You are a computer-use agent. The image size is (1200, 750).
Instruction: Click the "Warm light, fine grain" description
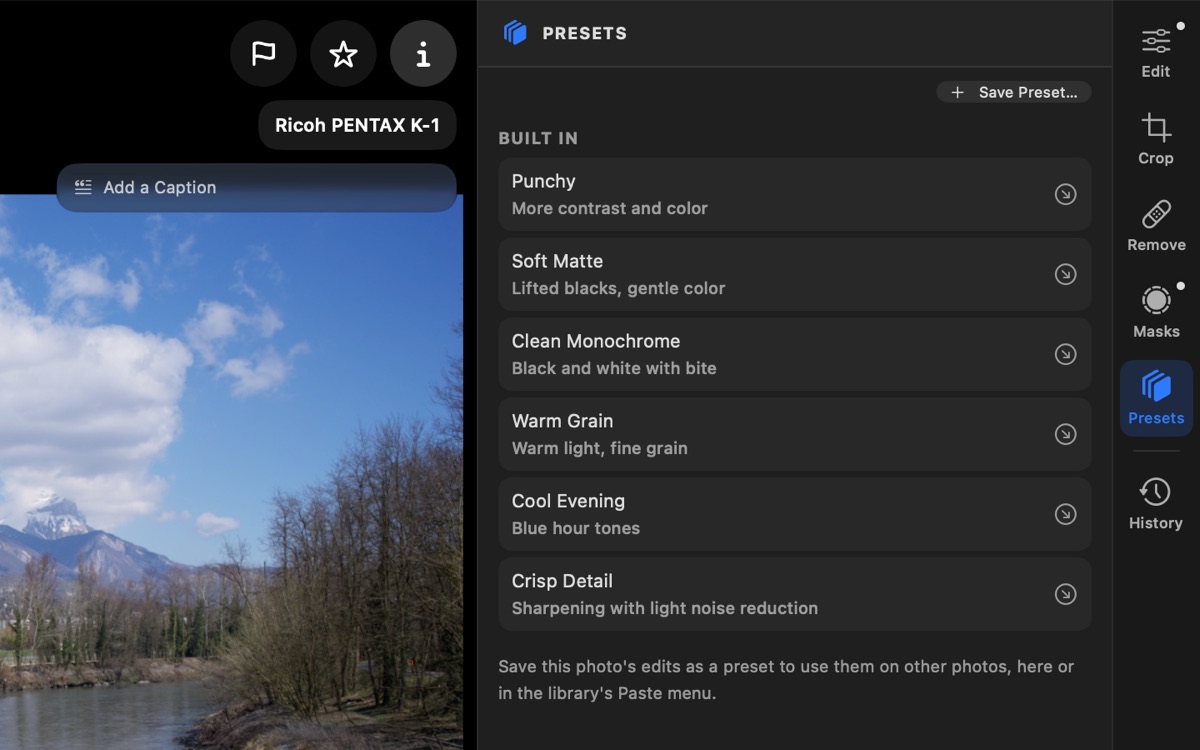[x=600, y=448]
